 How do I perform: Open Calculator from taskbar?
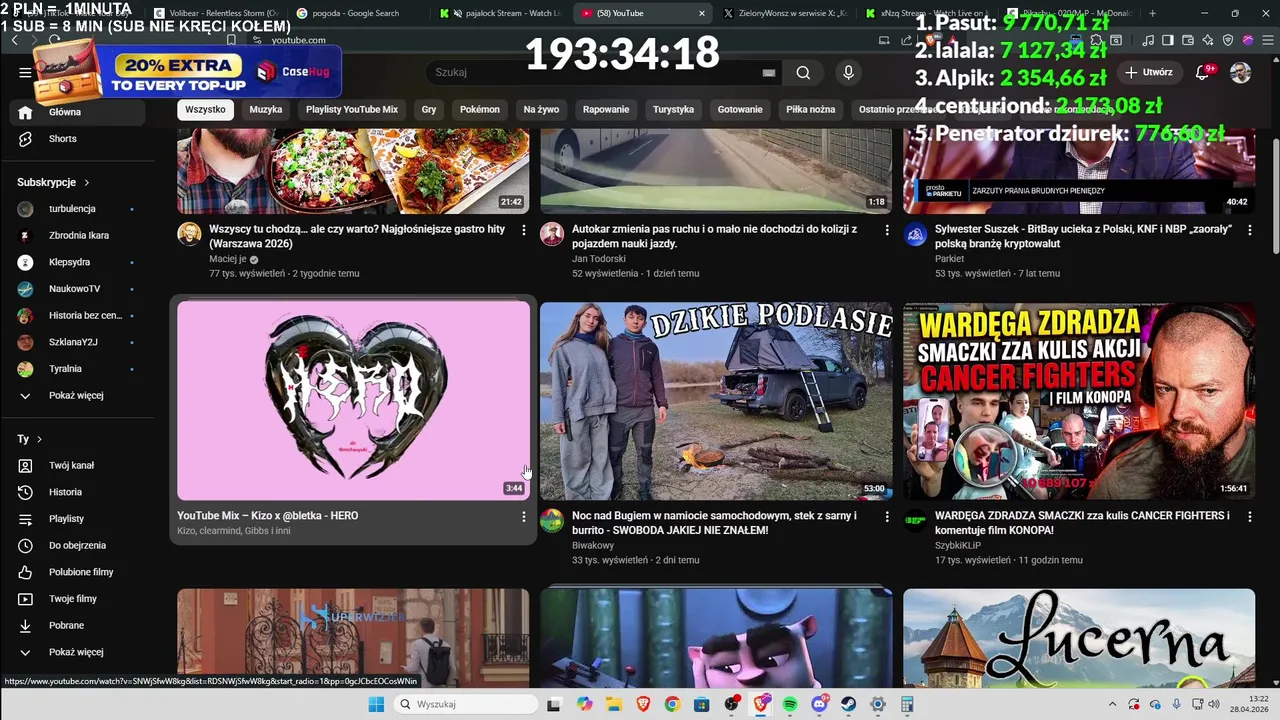click(x=908, y=704)
